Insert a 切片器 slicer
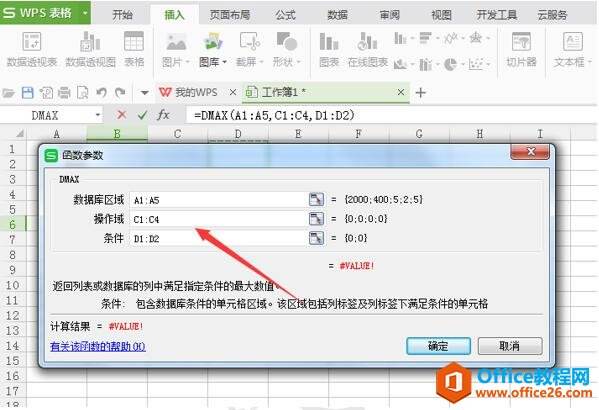 [x=521, y=49]
